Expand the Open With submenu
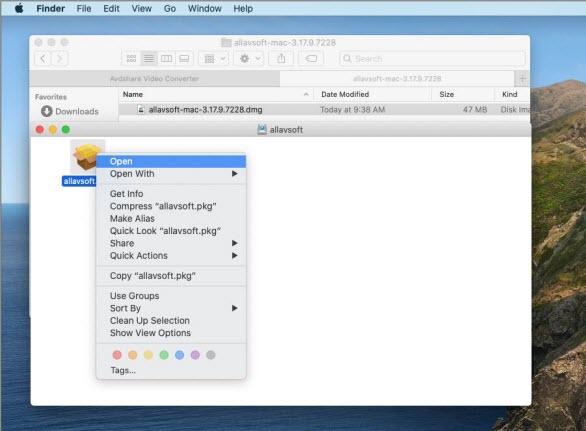Screen dimensions: 586x431 pos(171,174)
